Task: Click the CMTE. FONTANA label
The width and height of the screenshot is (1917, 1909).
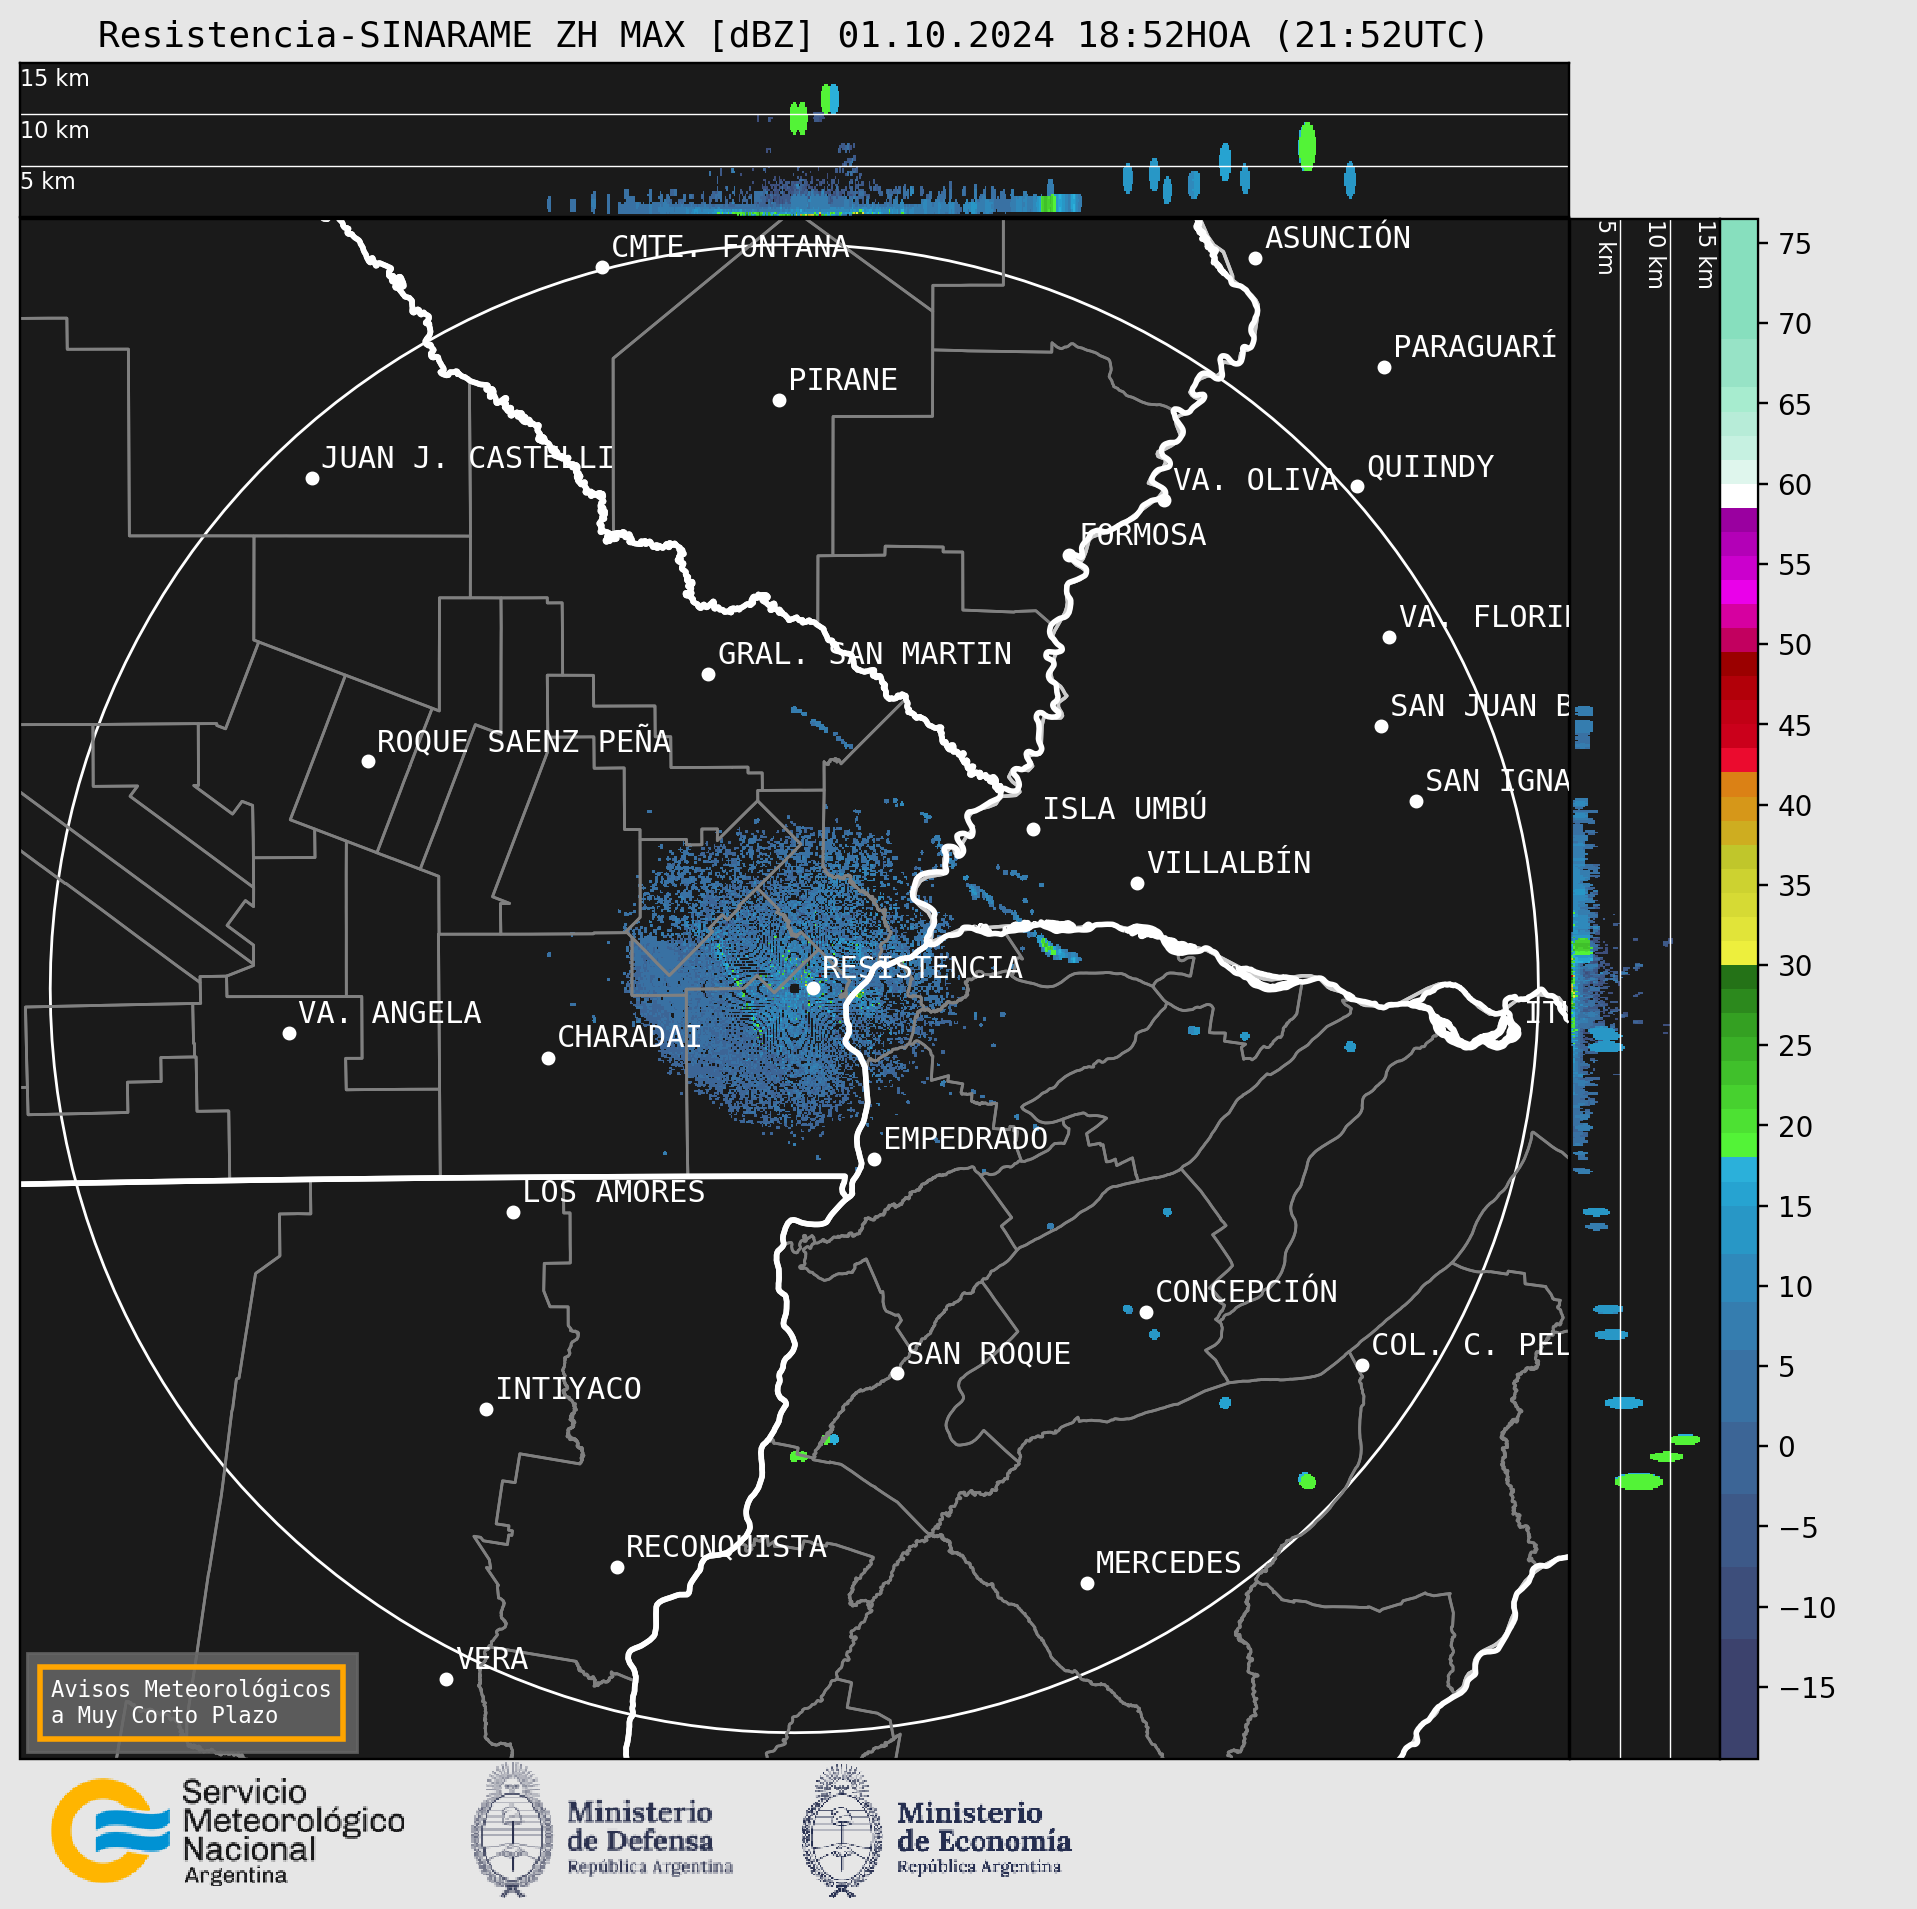Action: (730, 247)
